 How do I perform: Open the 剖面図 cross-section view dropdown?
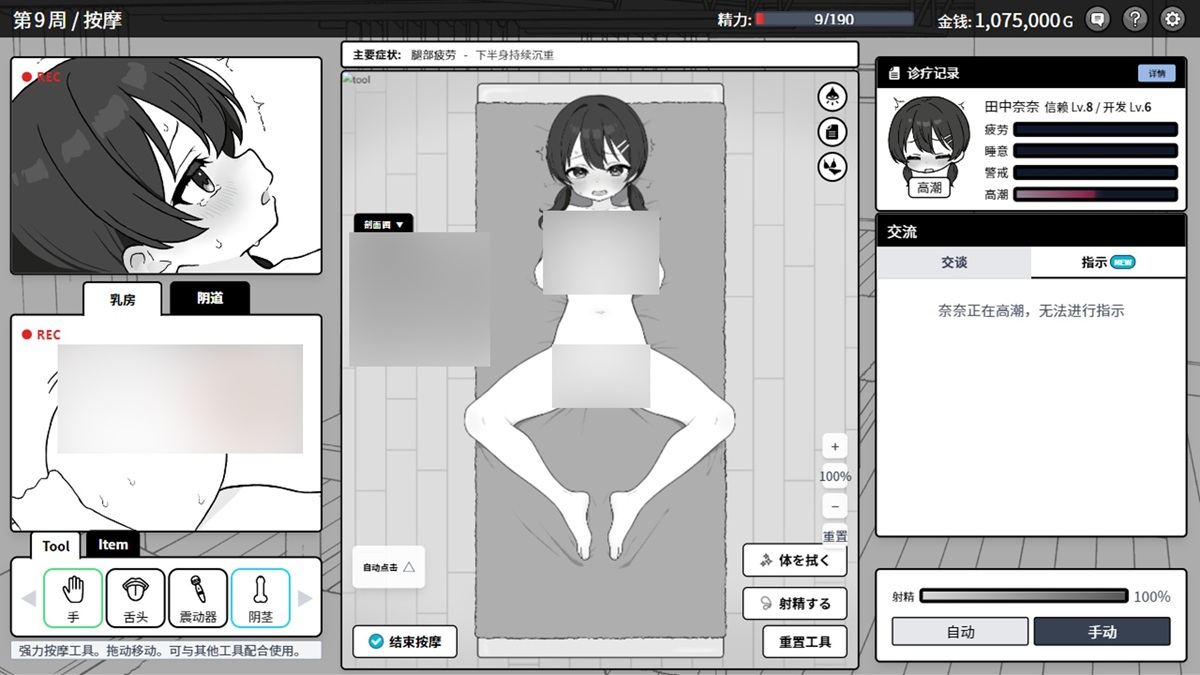point(383,224)
